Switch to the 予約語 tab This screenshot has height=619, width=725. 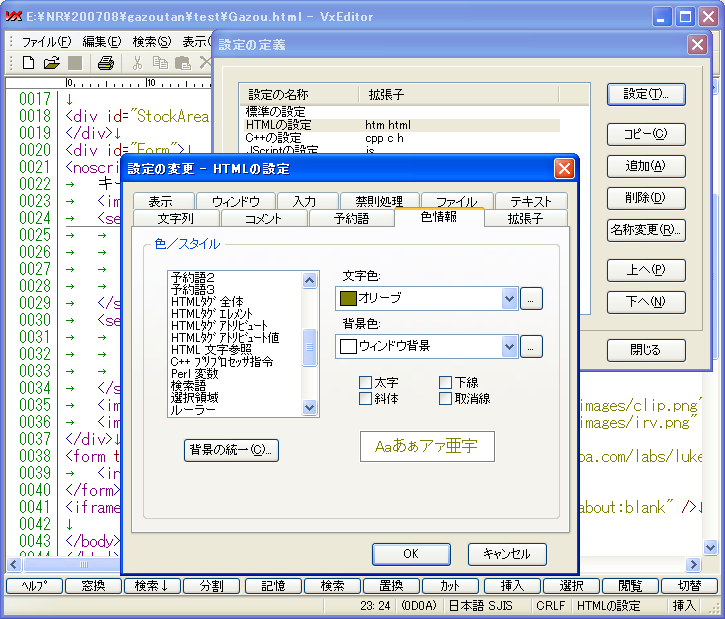point(351,218)
